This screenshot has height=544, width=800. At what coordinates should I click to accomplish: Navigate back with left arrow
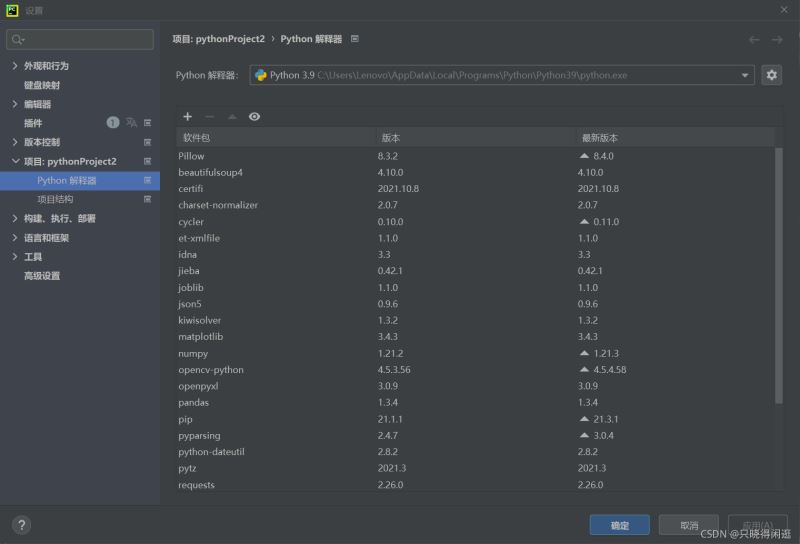point(754,40)
